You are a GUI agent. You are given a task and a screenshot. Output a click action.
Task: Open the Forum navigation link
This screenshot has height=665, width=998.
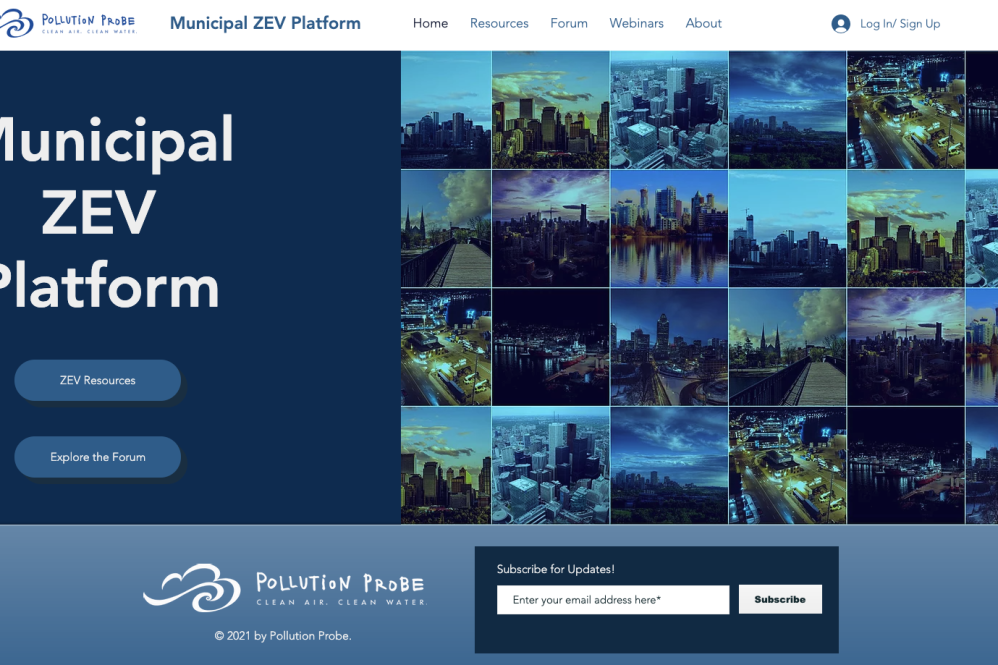pos(569,24)
